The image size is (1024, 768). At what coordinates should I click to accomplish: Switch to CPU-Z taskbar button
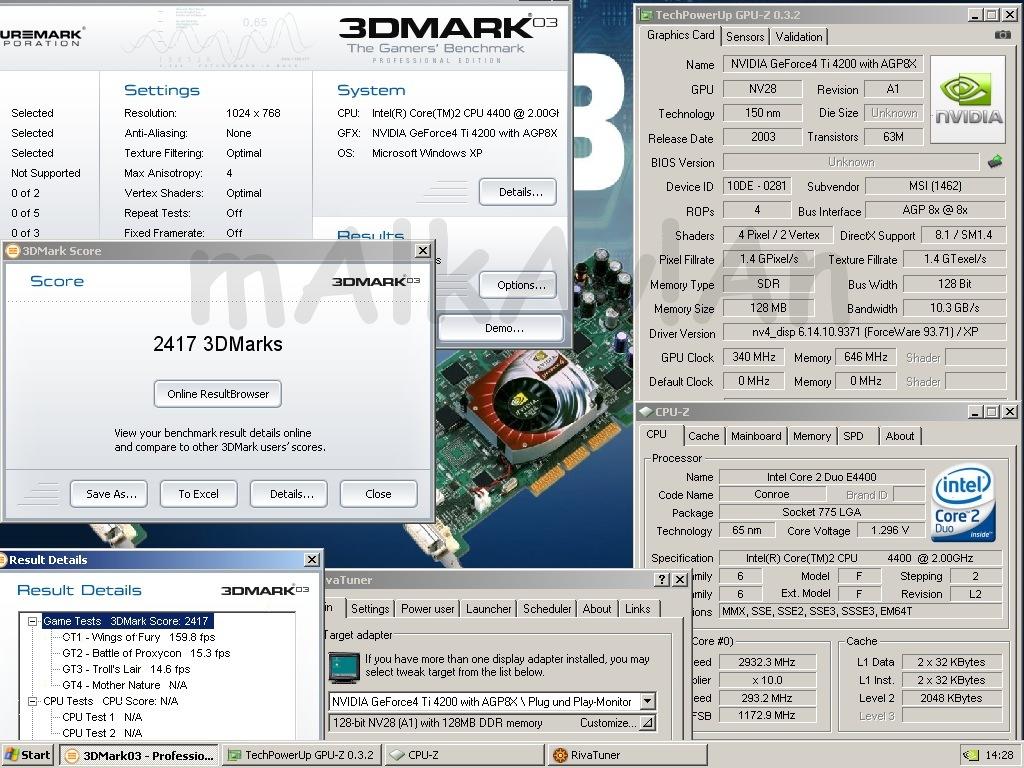click(464, 755)
